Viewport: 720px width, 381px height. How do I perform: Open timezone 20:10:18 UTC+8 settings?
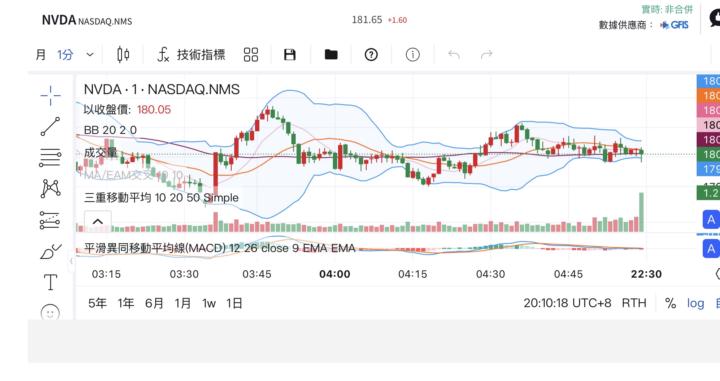tap(567, 303)
